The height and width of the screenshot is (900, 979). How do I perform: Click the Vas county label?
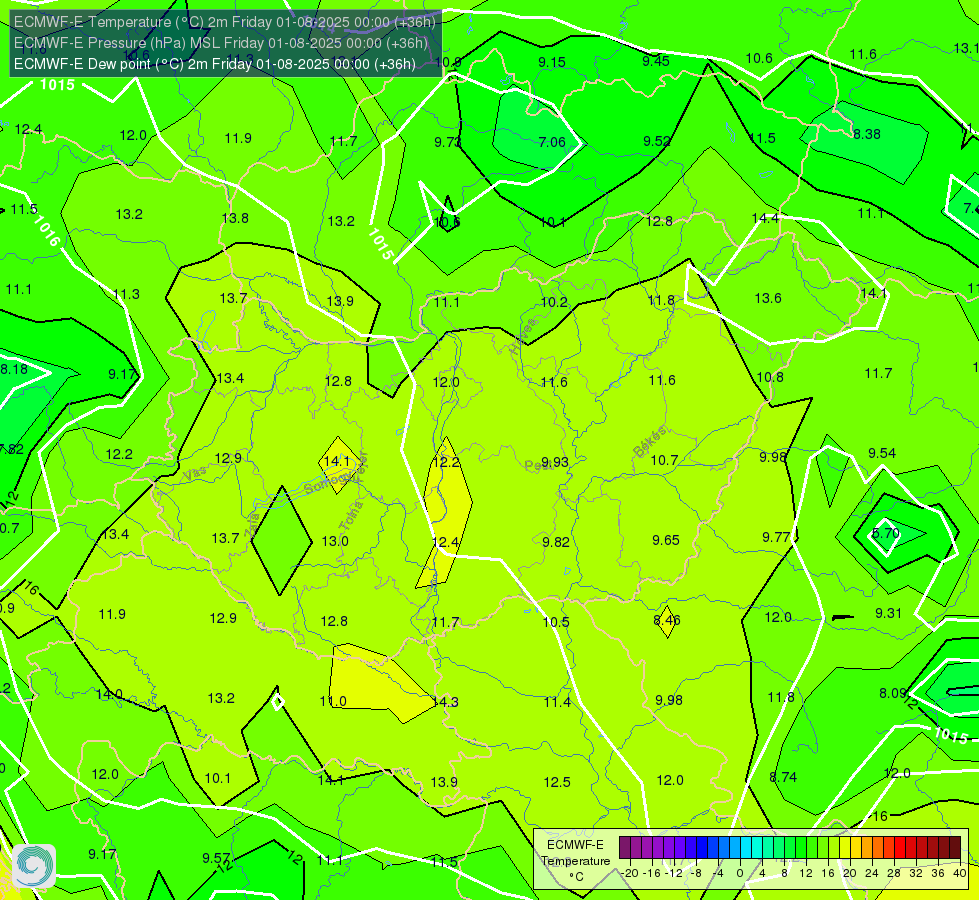(195, 474)
